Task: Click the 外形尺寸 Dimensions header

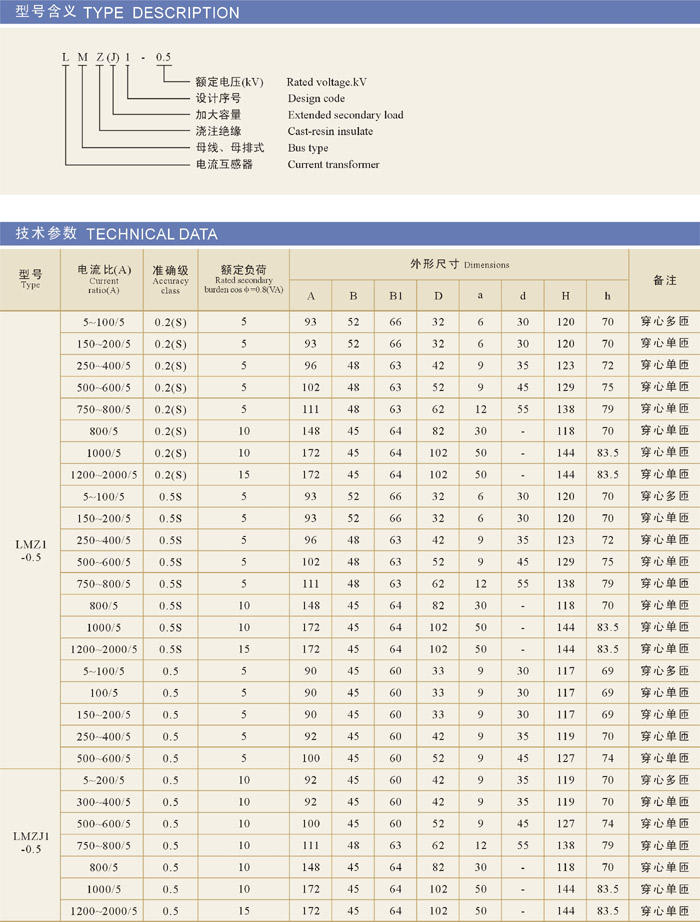Action: [x=459, y=265]
